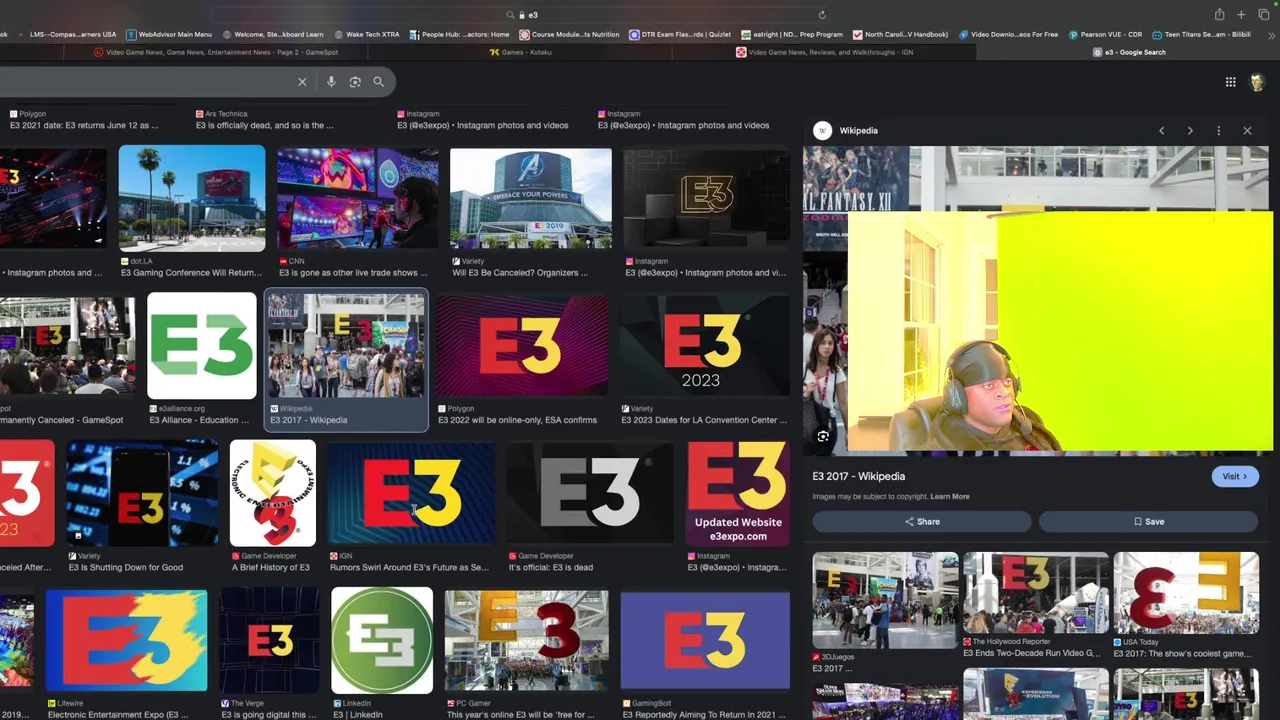Open the 3DJuegos E3 2017 related image
Image resolution: width=1280 pixels, height=720 pixels.
coord(885,600)
